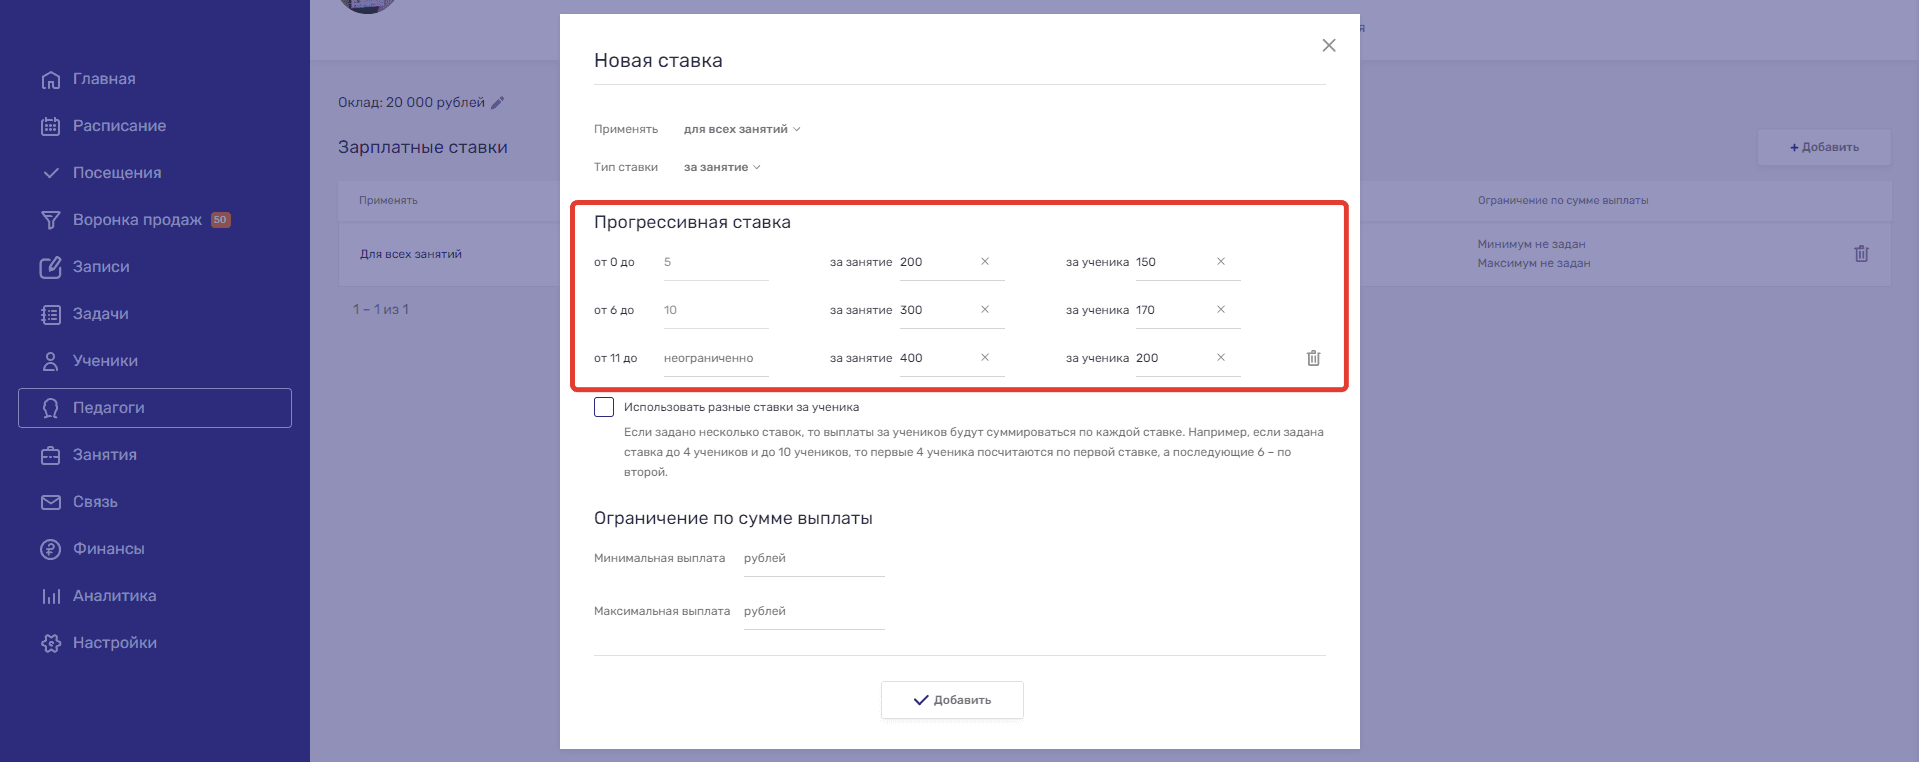Click the Максимальная выплата input field
This screenshot has height=762, width=1919.
(x=812, y=612)
